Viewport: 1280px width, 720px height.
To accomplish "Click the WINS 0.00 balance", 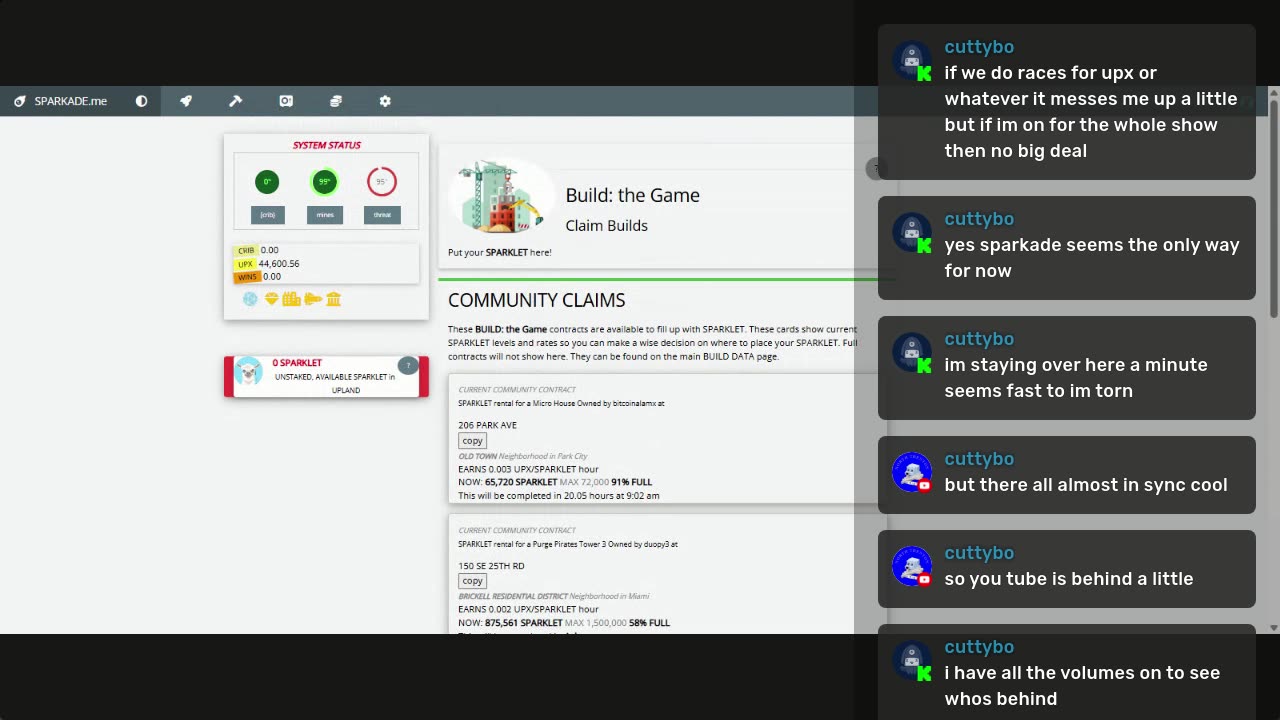I will coord(258,277).
